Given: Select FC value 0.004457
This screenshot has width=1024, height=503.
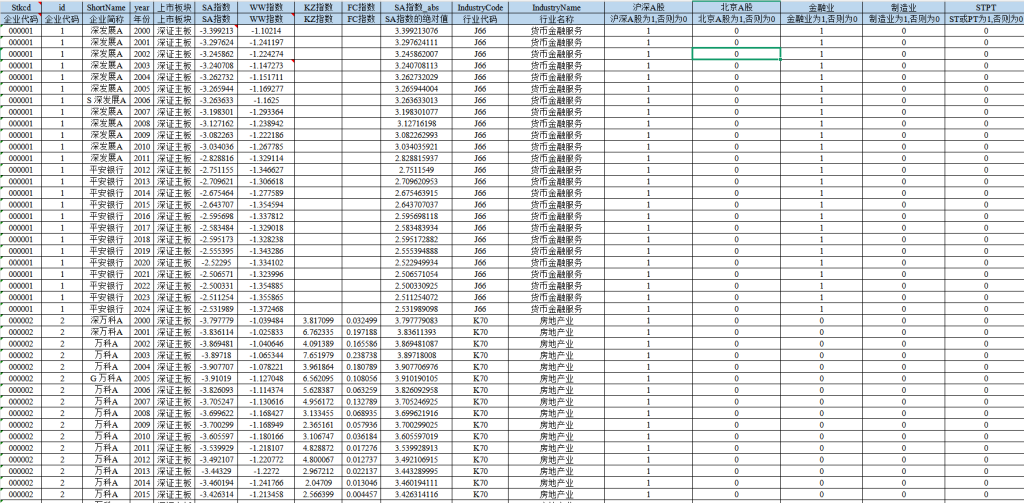Looking at the screenshot, I should click(361, 494).
